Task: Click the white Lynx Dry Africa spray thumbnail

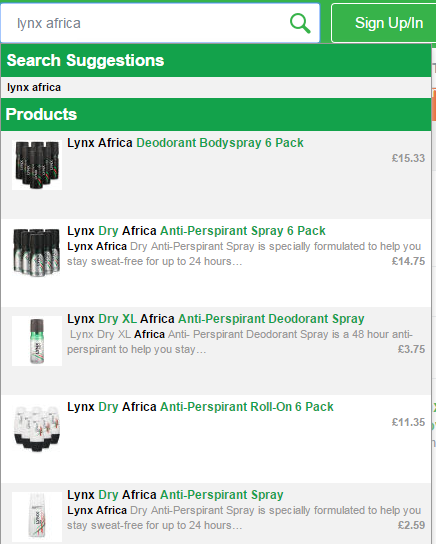Action: click(x=37, y=517)
